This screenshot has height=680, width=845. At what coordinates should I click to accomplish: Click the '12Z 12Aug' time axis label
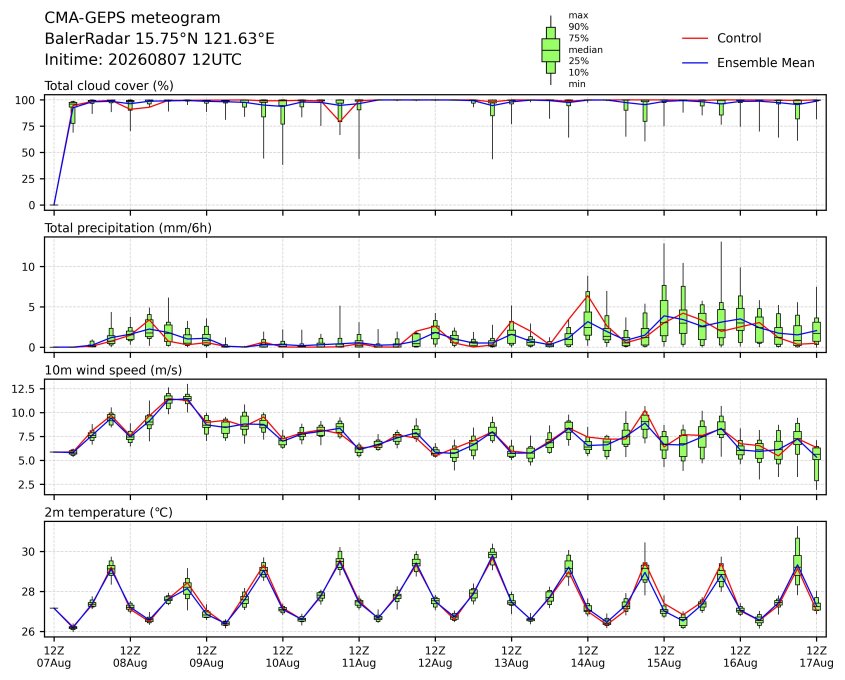[x=435, y=657]
